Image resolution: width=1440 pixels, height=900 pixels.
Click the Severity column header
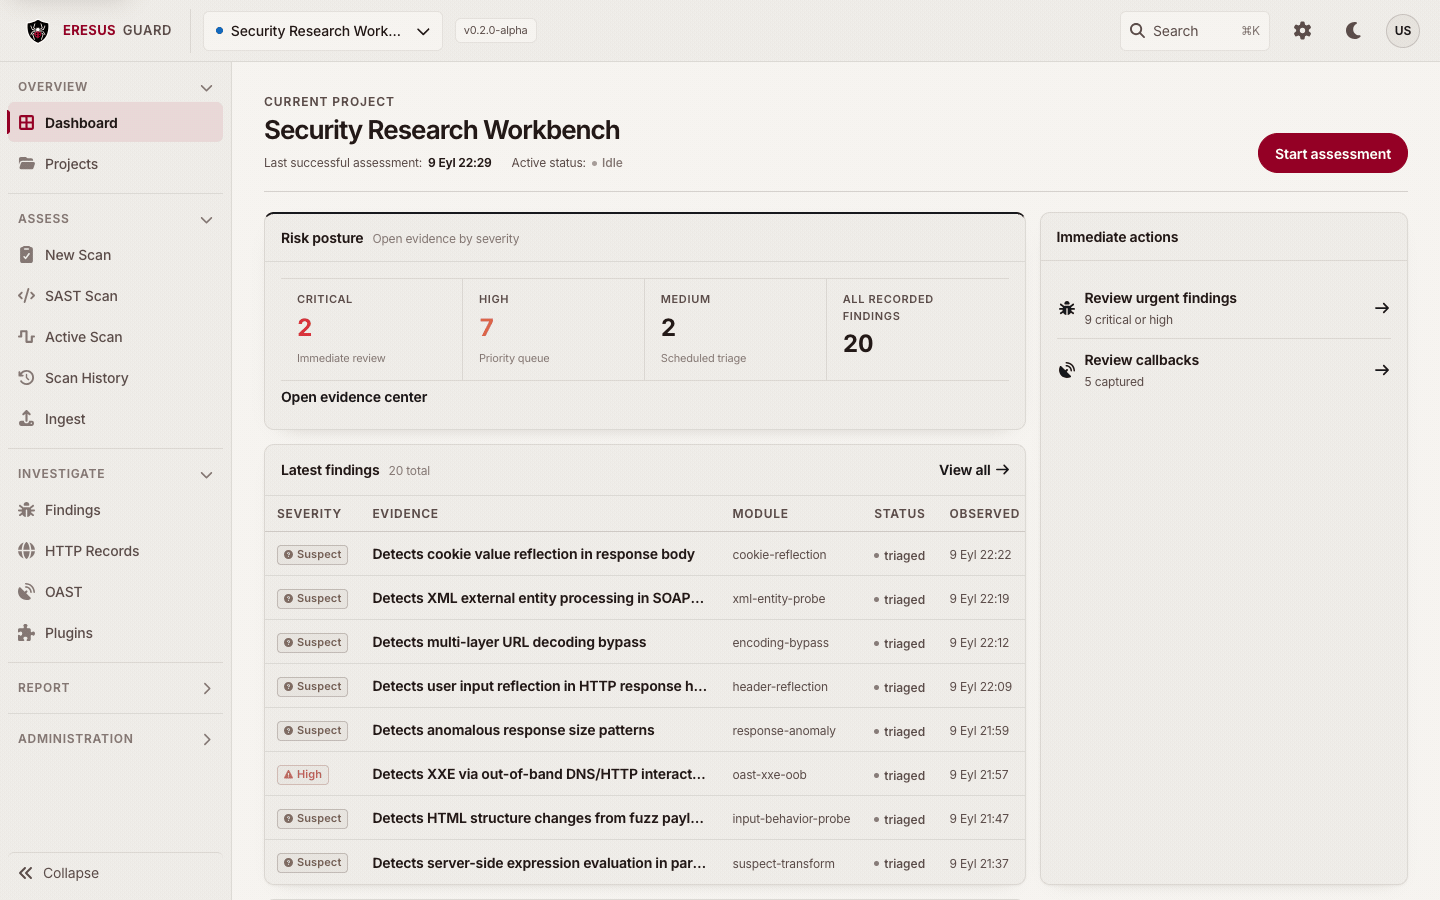[309, 514]
